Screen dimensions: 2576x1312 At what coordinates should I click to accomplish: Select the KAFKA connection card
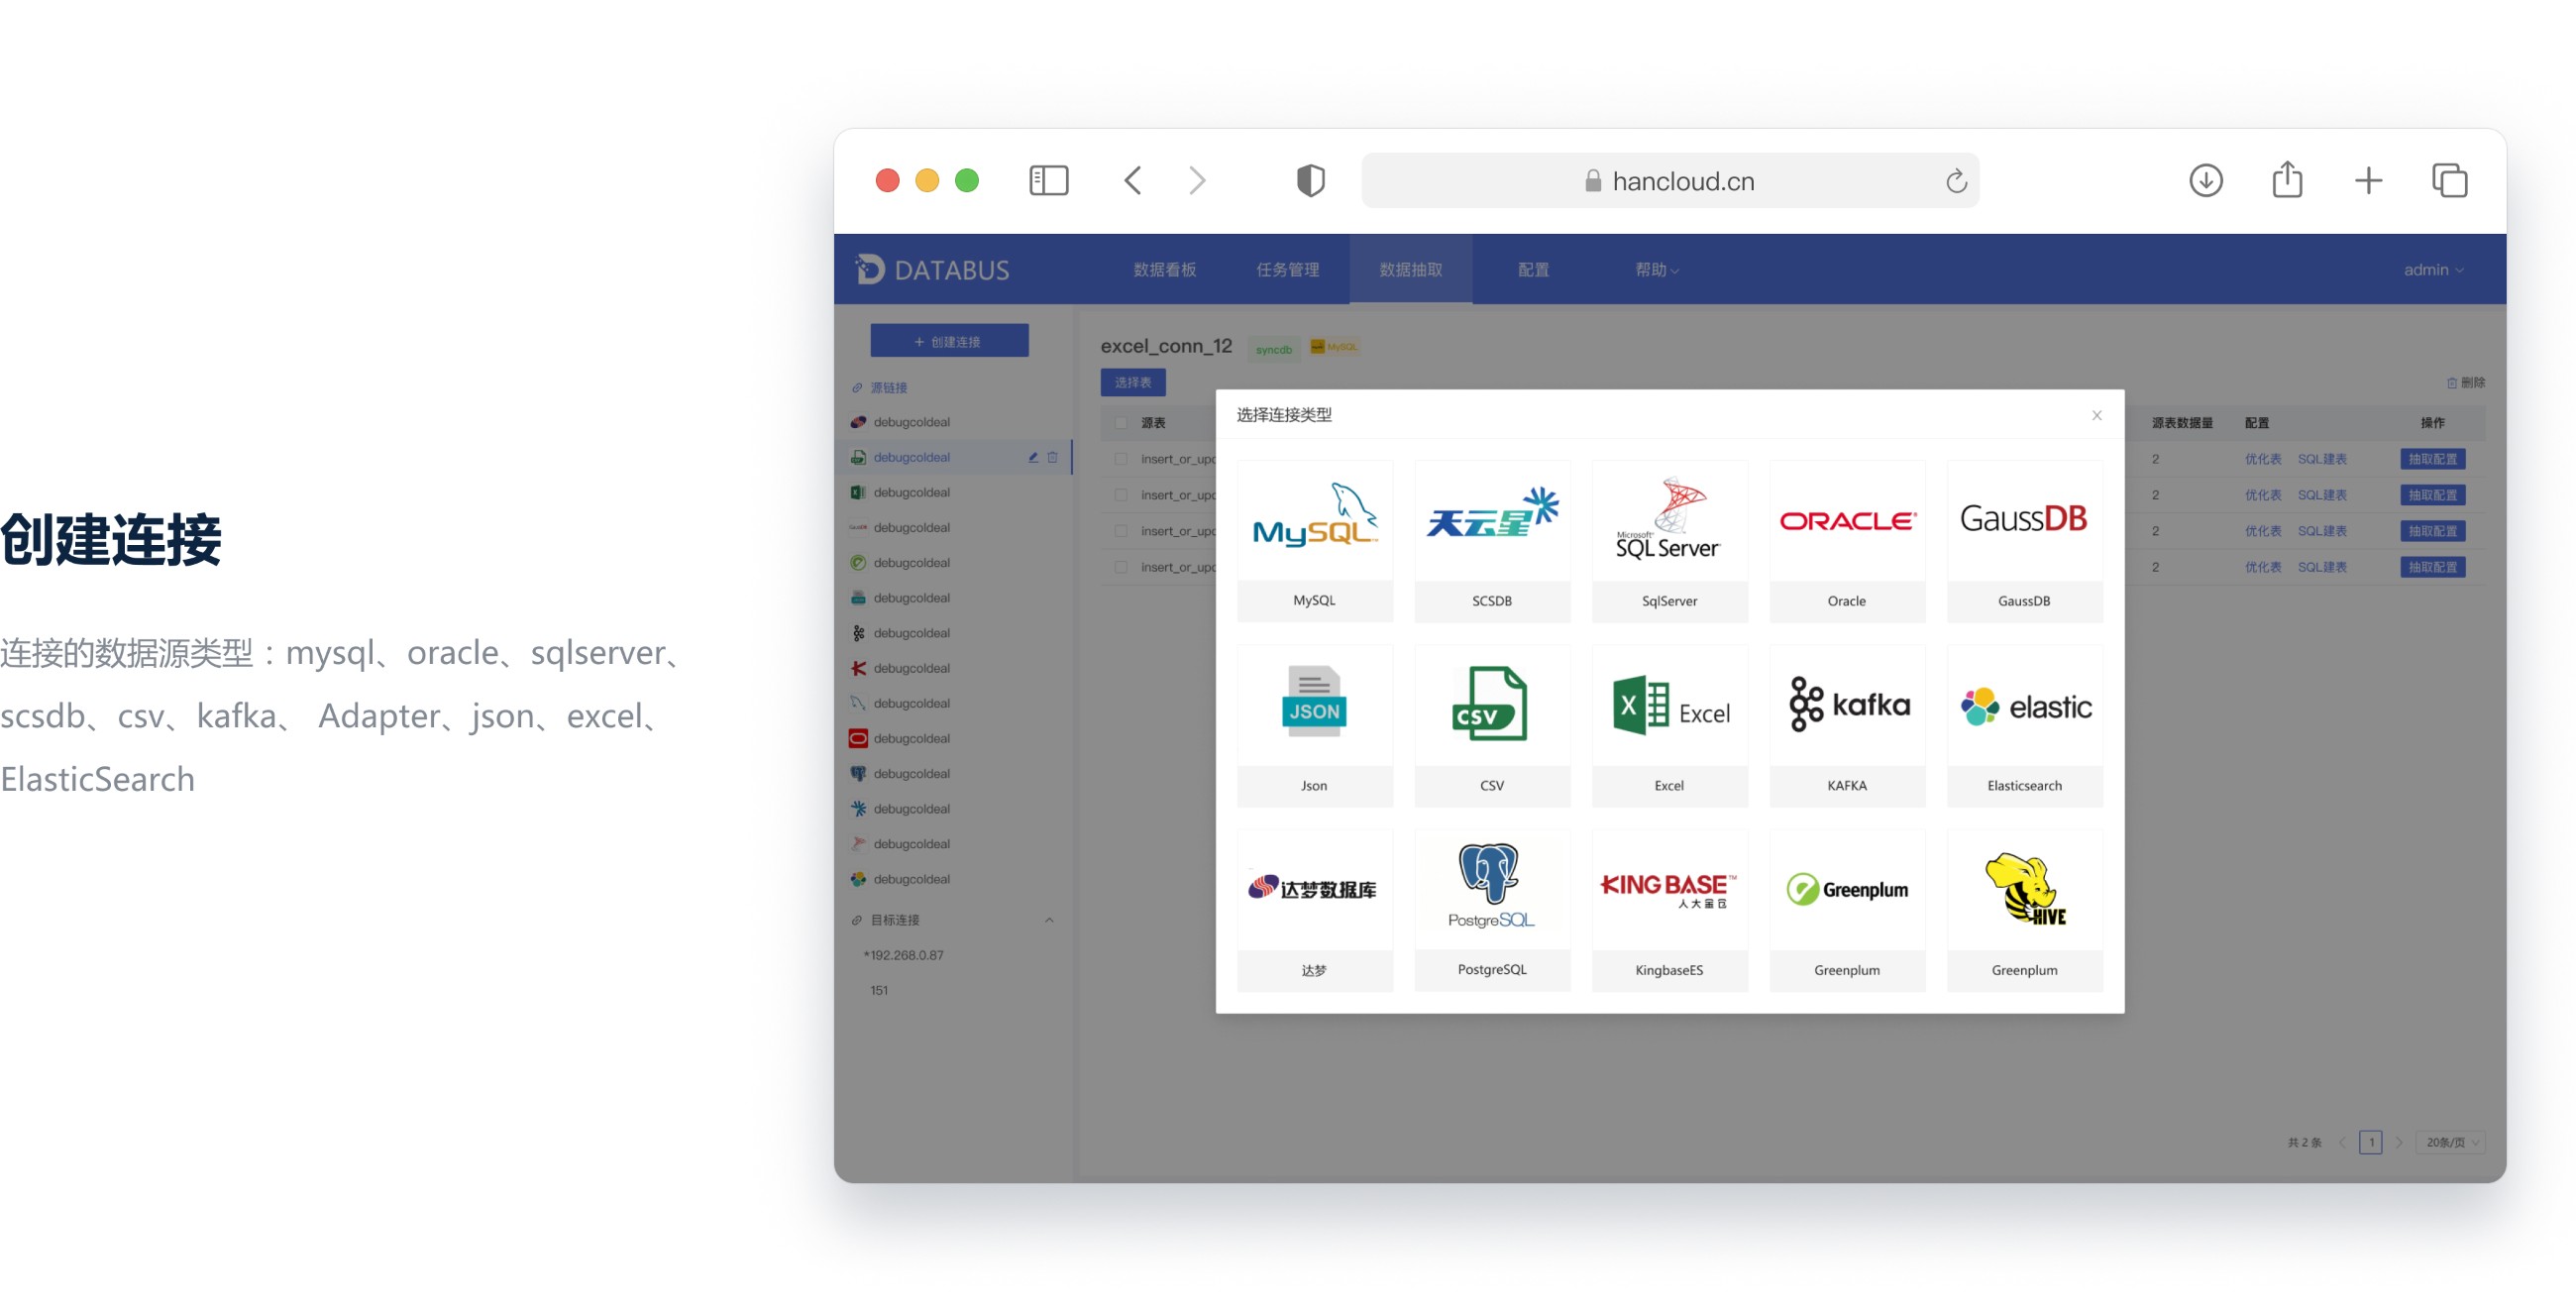click(x=1846, y=726)
